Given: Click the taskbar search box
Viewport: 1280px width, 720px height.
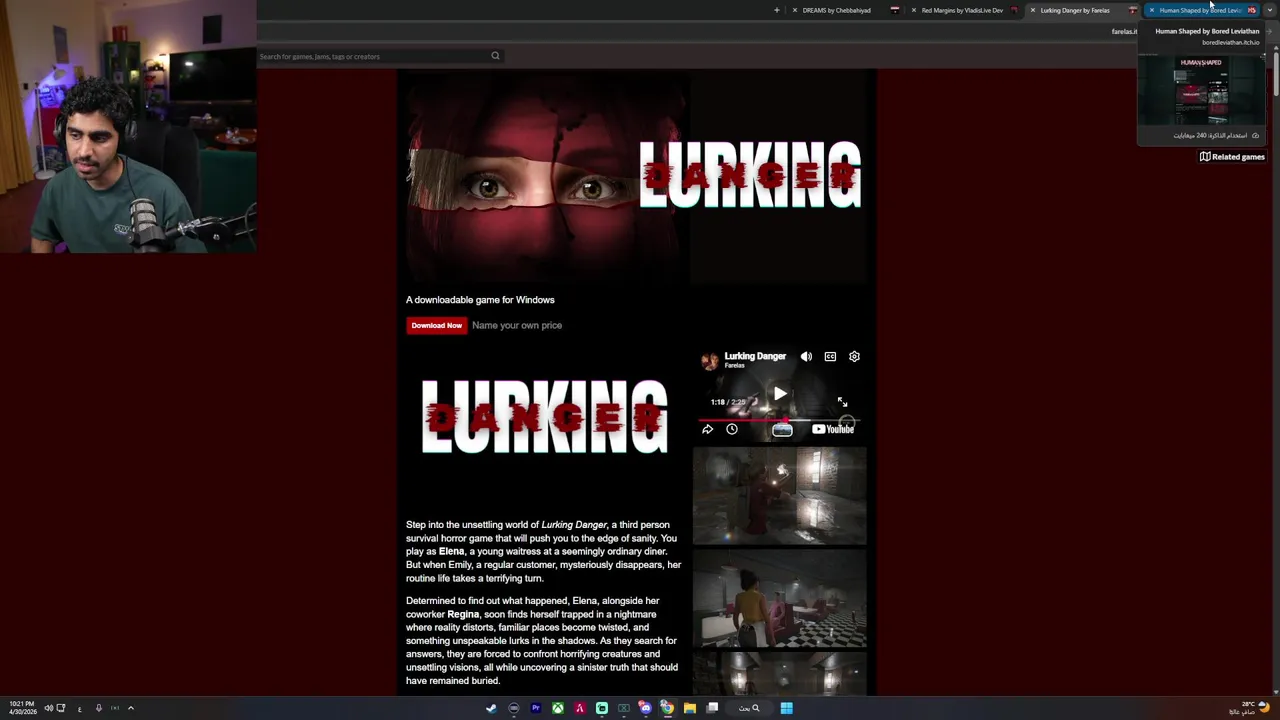Looking at the screenshot, I should pyautogui.click(x=749, y=708).
